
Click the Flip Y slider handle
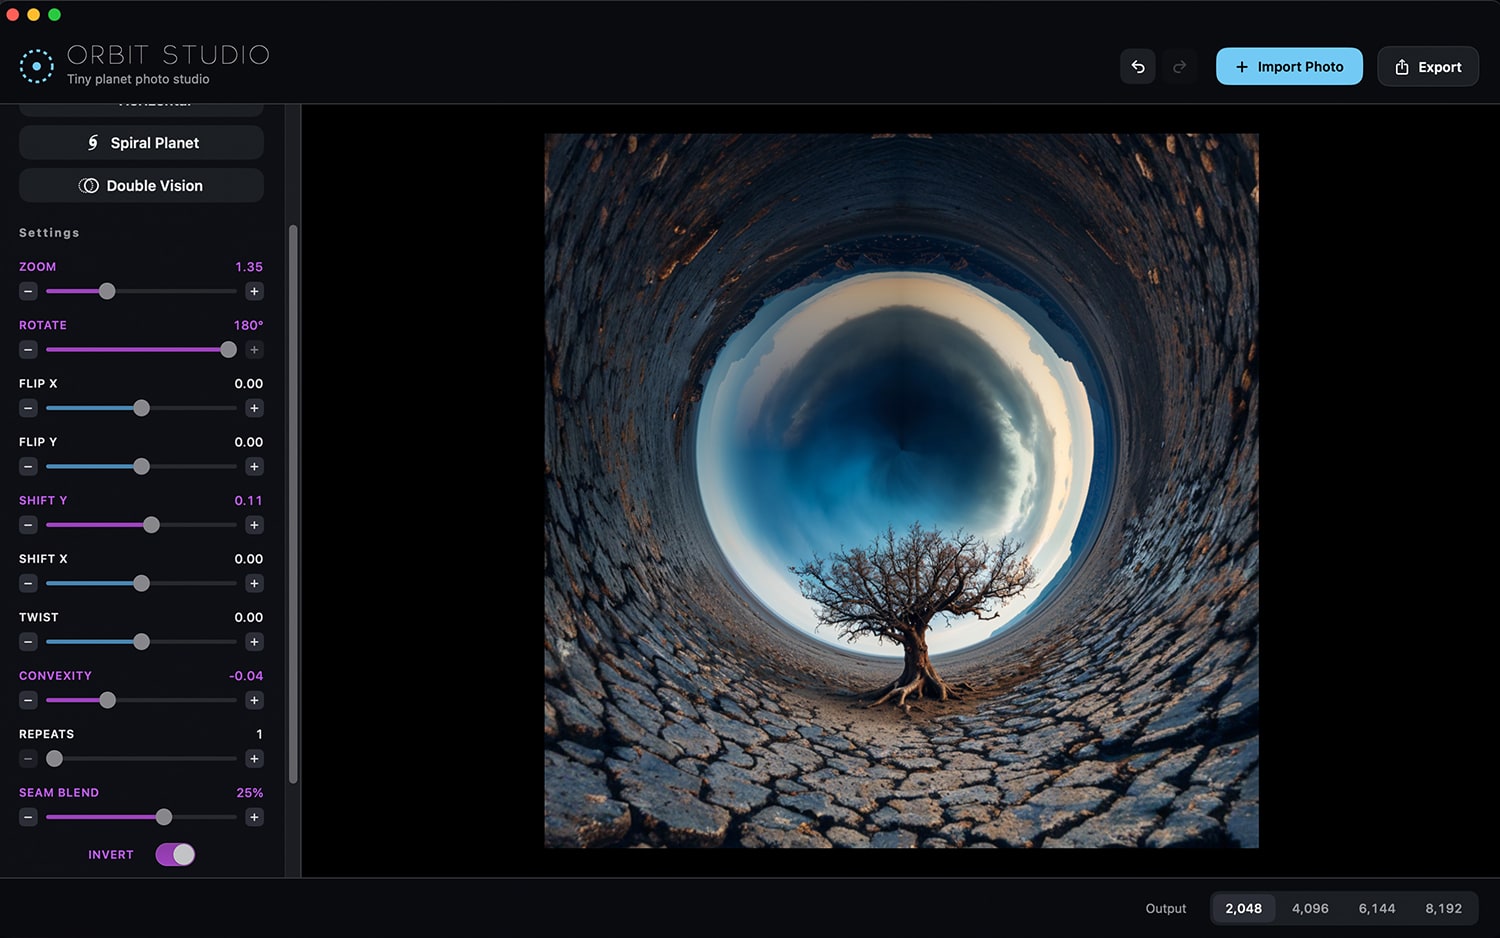click(141, 467)
